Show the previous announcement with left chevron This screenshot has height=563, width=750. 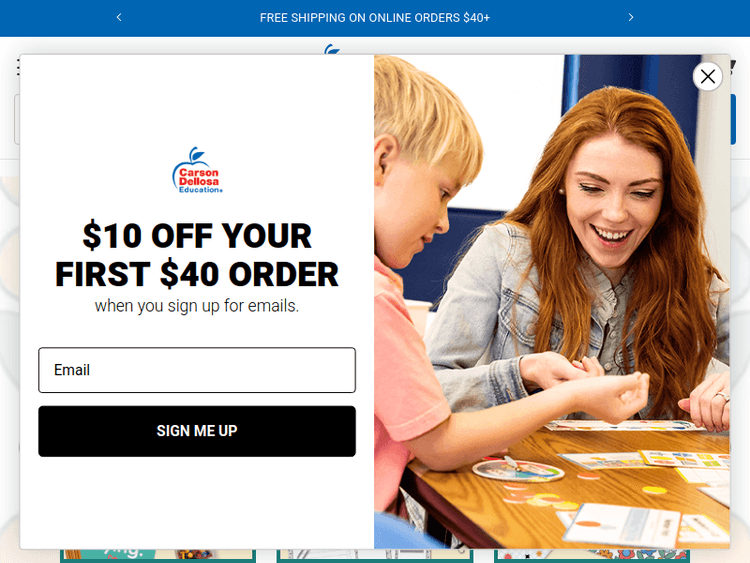click(x=119, y=17)
